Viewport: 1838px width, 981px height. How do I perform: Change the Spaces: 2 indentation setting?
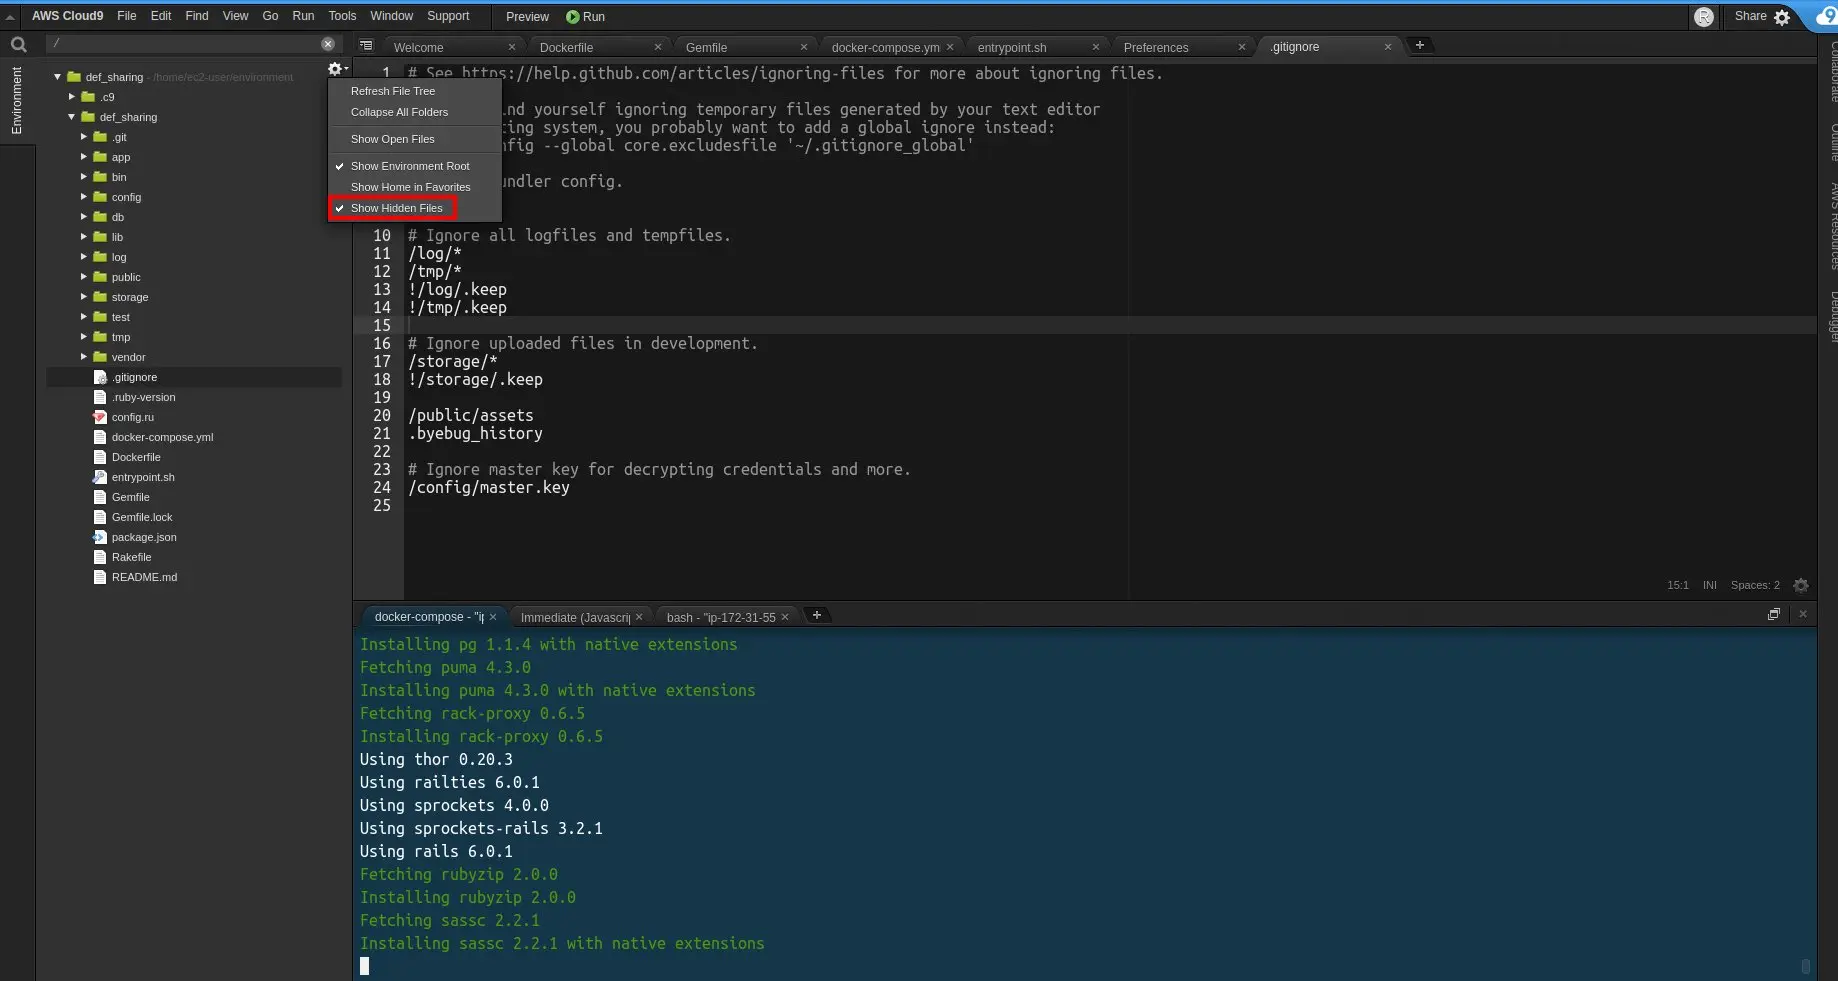pyautogui.click(x=1755, y=585)
